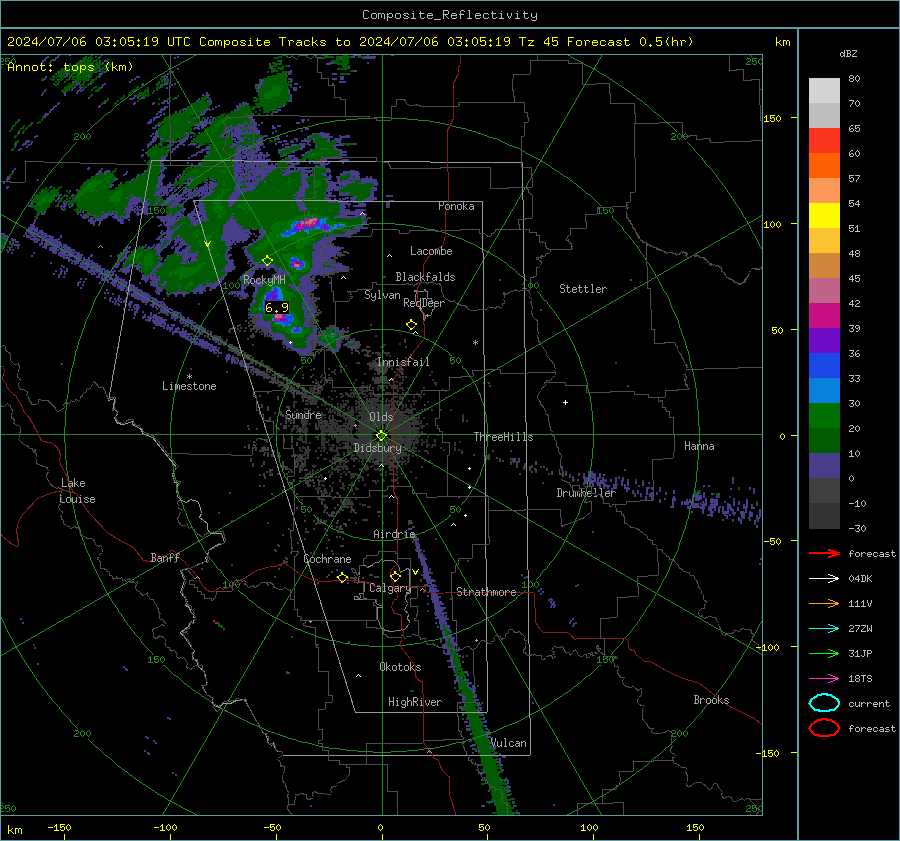The width and height of the screenshot is (900, 841).
Task: Click the Cochrane city label
Action: [x=327, y=559]
